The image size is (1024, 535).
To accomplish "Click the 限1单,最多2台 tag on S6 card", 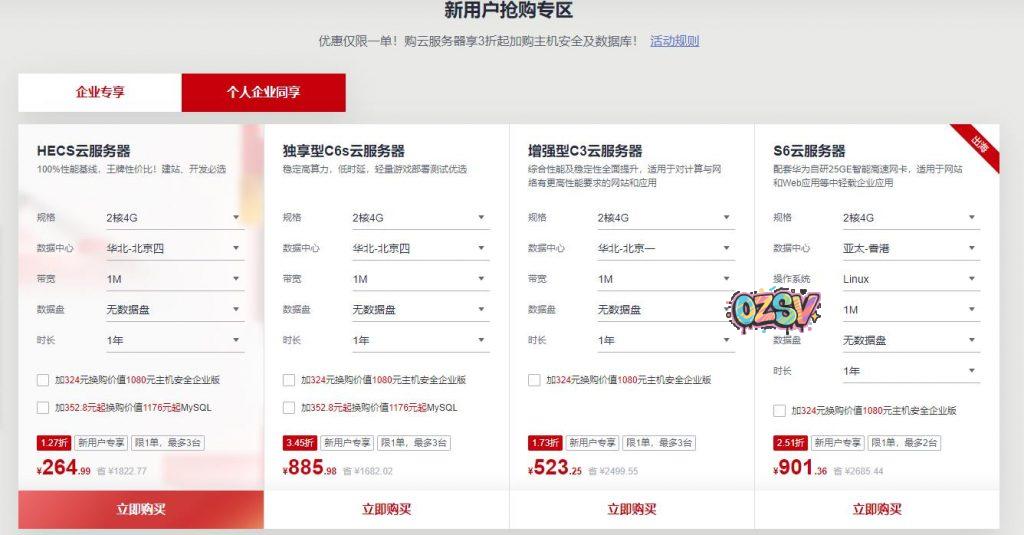I will click(x=902, y=442).
